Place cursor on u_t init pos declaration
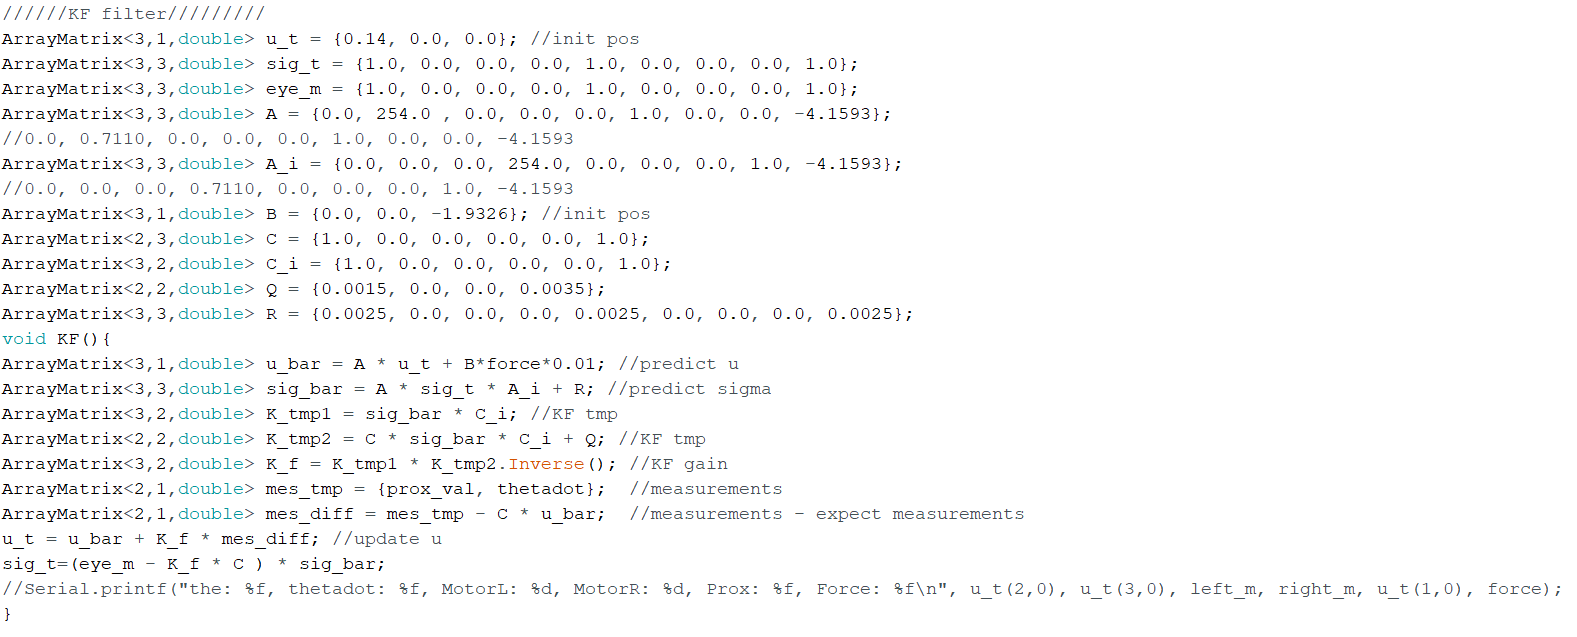1577x637 pixels. coord(320,39)
